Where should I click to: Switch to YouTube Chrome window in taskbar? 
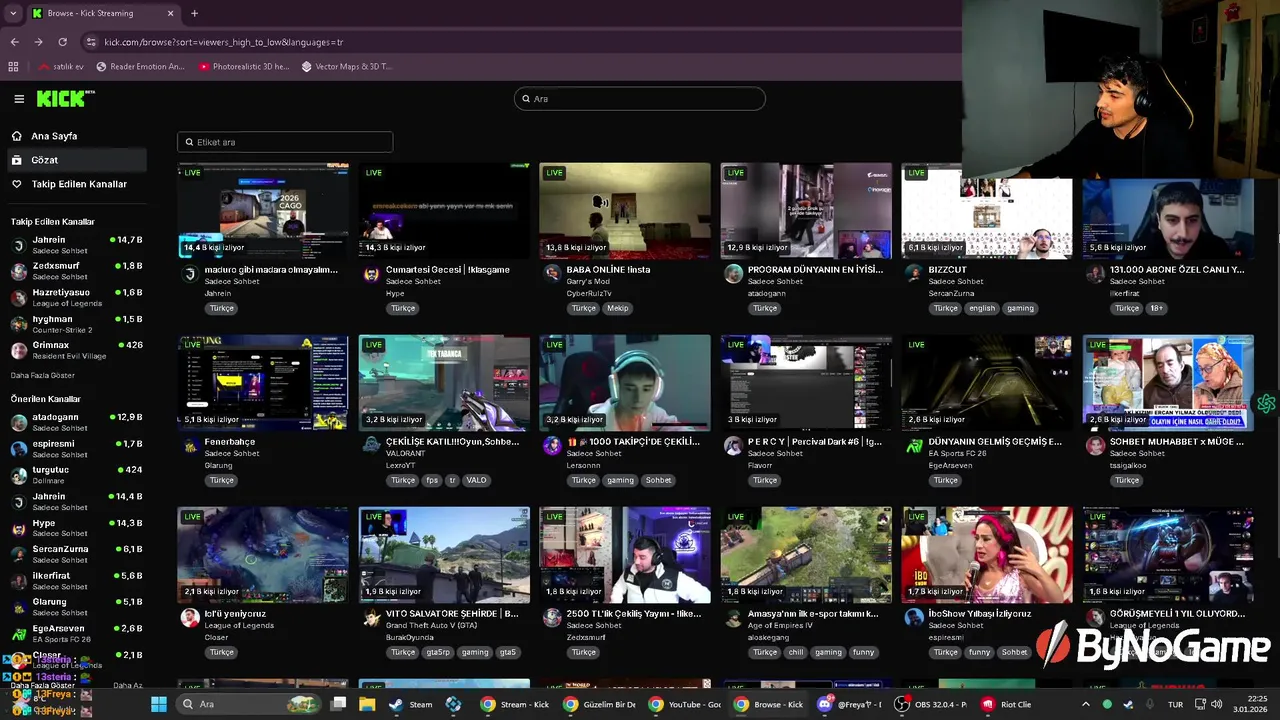(685, 704)
